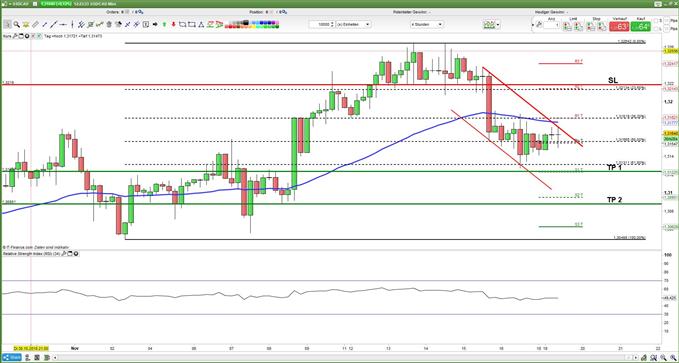Select the red down-arrow marker tool

pyautogui.click(x=173, y=24)
